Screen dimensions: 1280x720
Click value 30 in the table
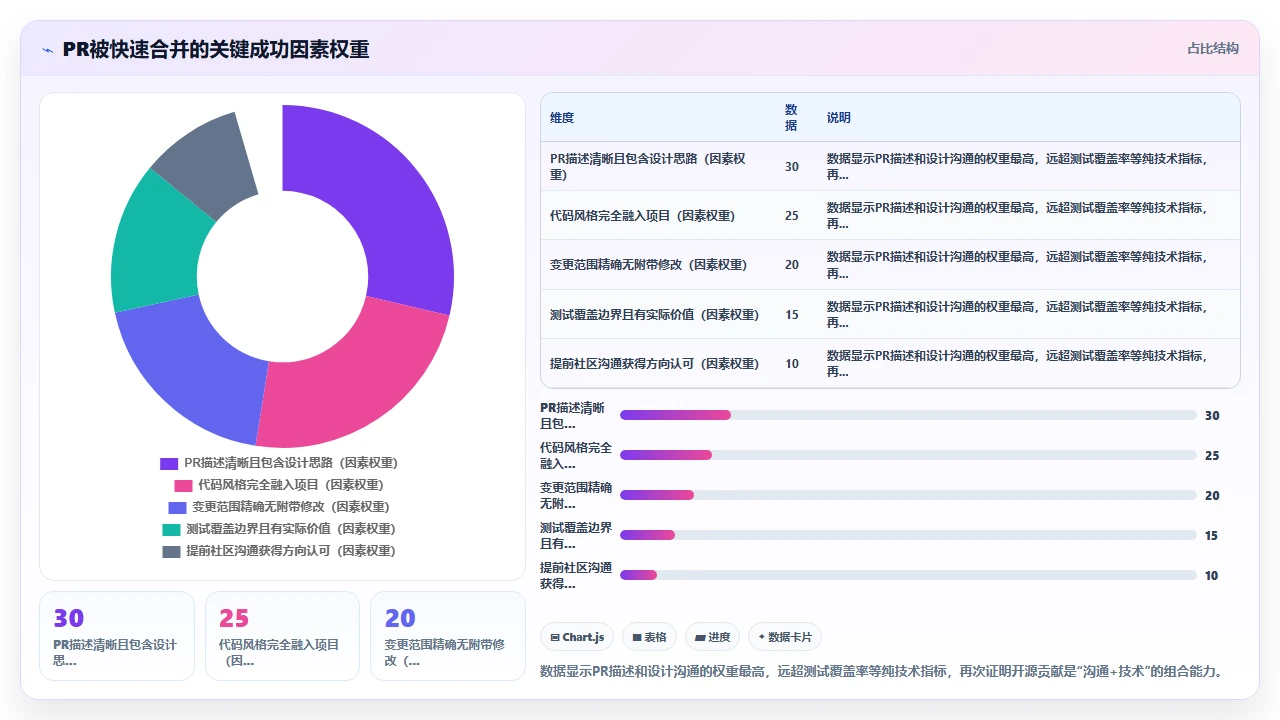791,166
